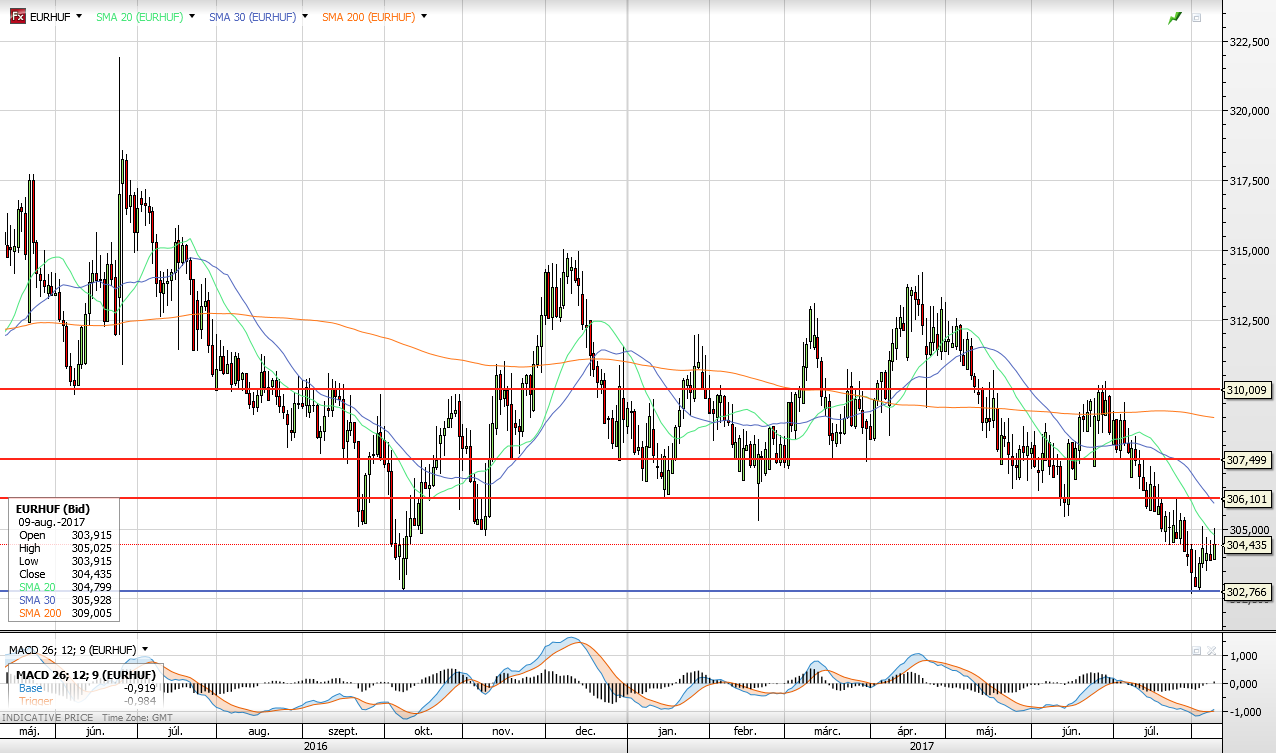The image size is (1276, 753).
Task: Maximize the main price chart panel
Action: [x=1196, y=18]
